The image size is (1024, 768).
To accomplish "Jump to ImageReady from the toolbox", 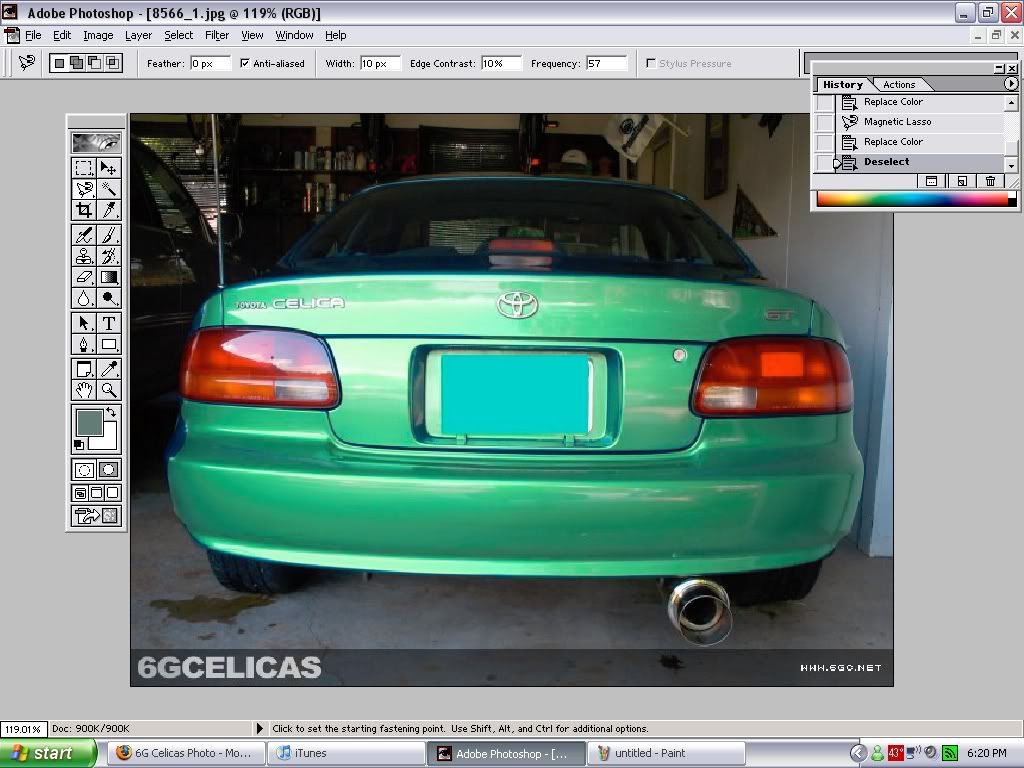I will (96, 515).
